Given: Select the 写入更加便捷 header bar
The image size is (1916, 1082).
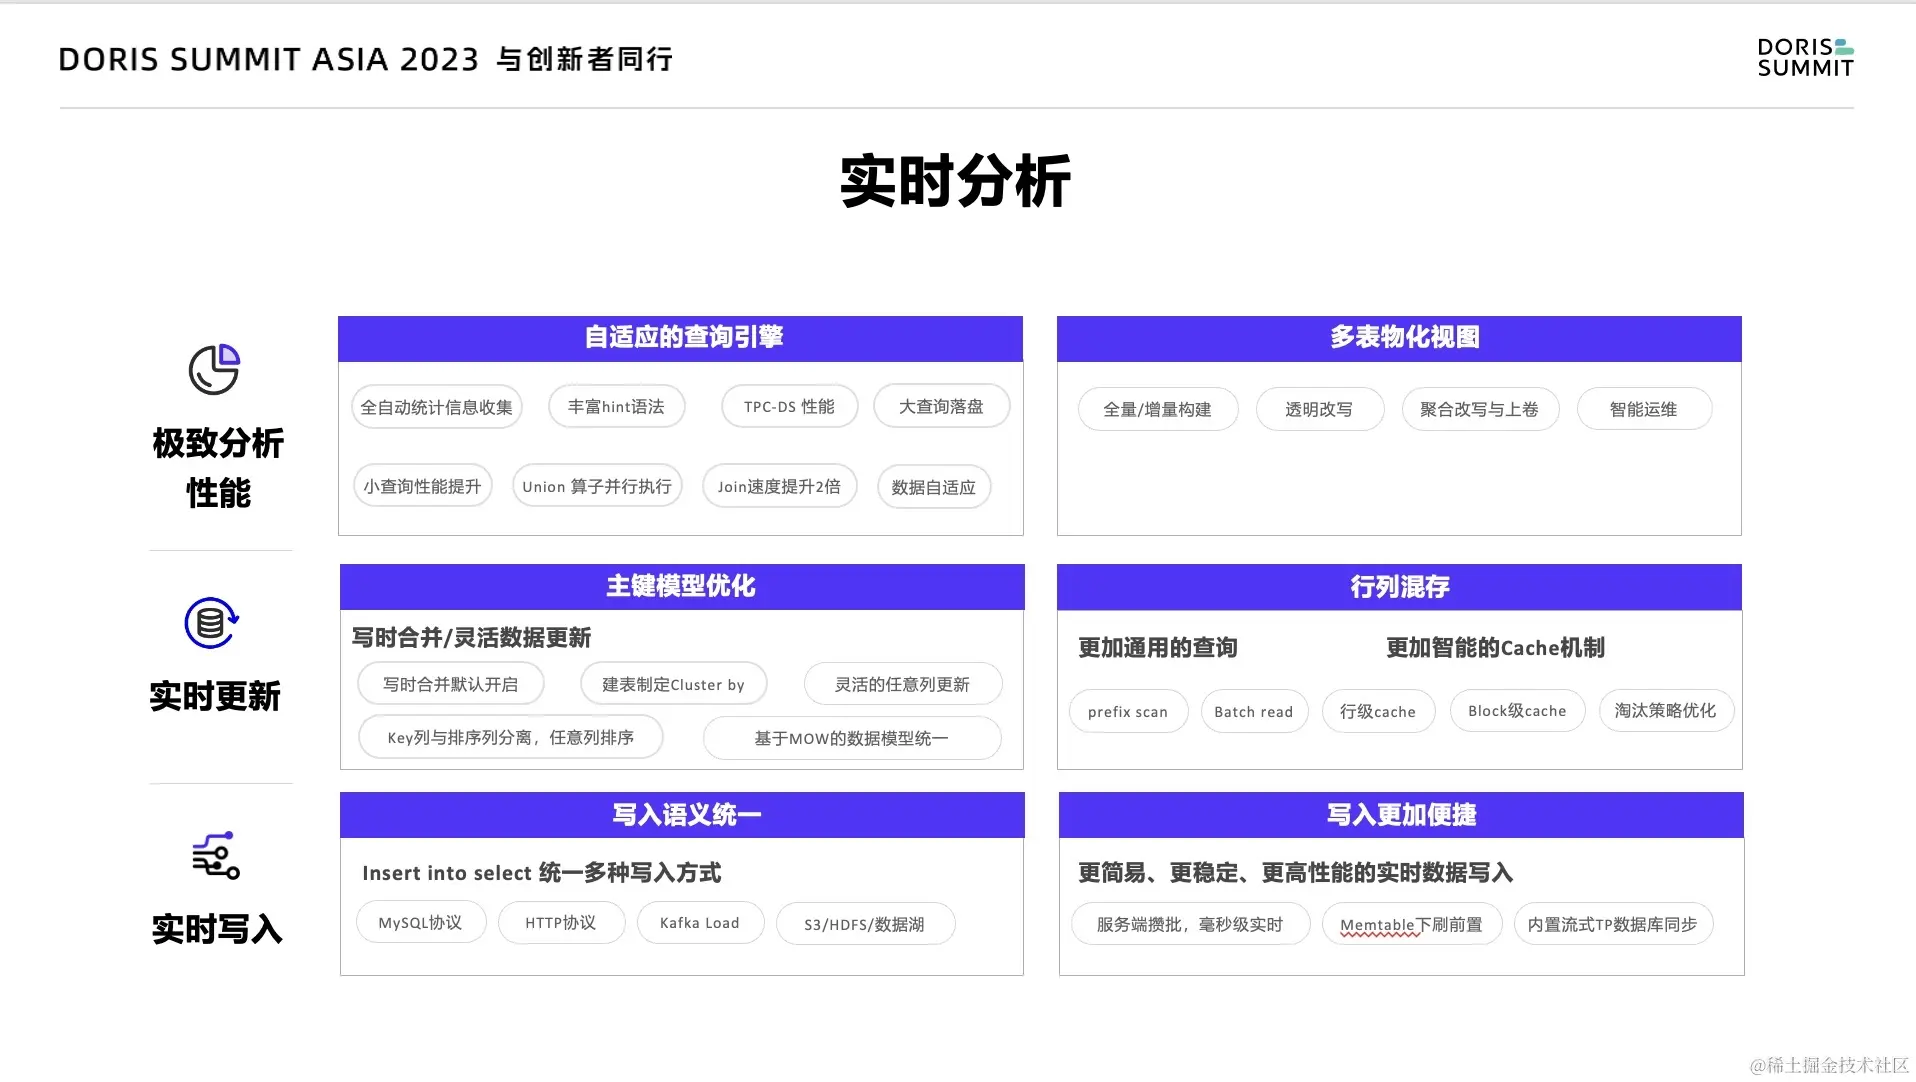Looking at the screenshot, I should click(x=1401, y=815).
